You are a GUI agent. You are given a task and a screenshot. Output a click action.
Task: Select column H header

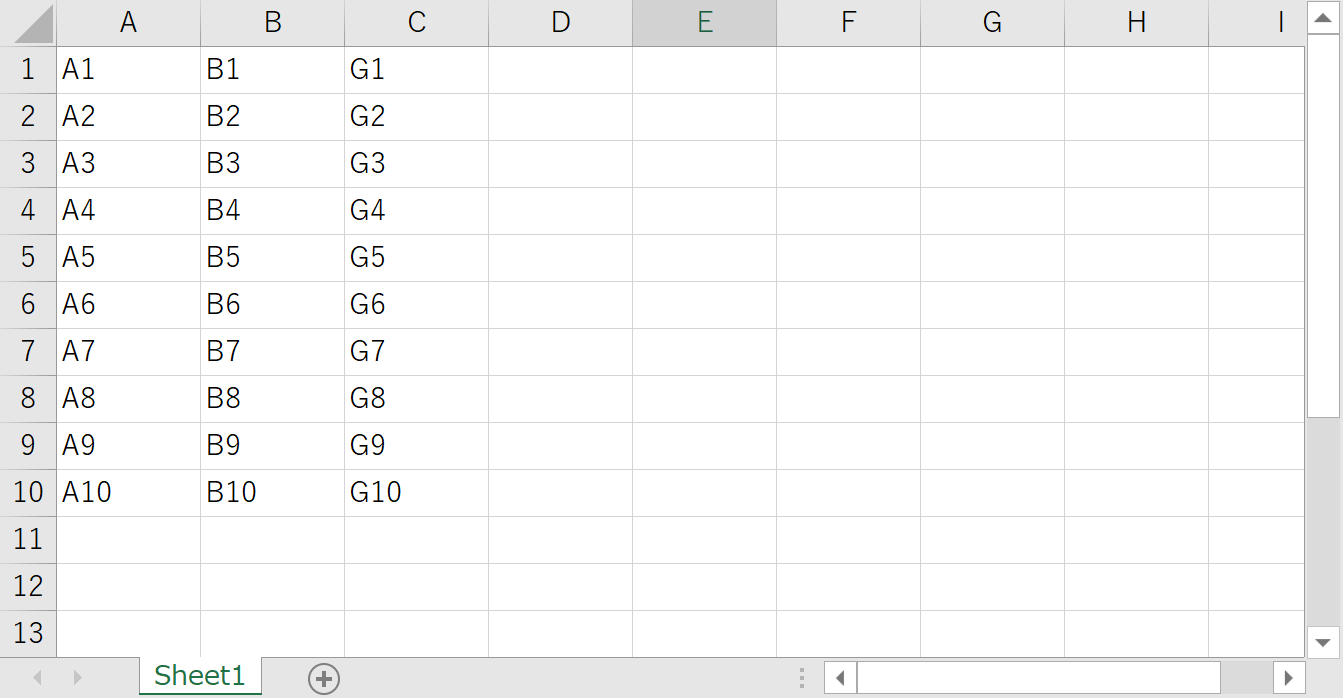(1136, 23)
